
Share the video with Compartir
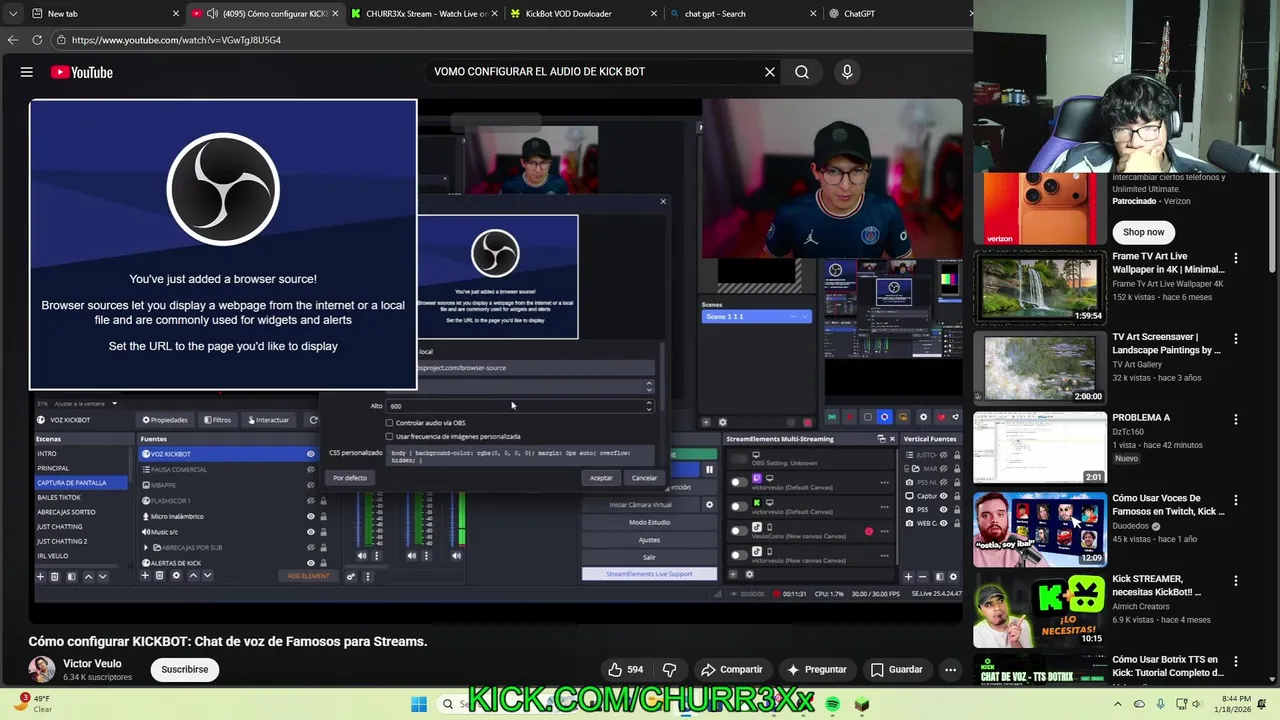pos(732,669)
